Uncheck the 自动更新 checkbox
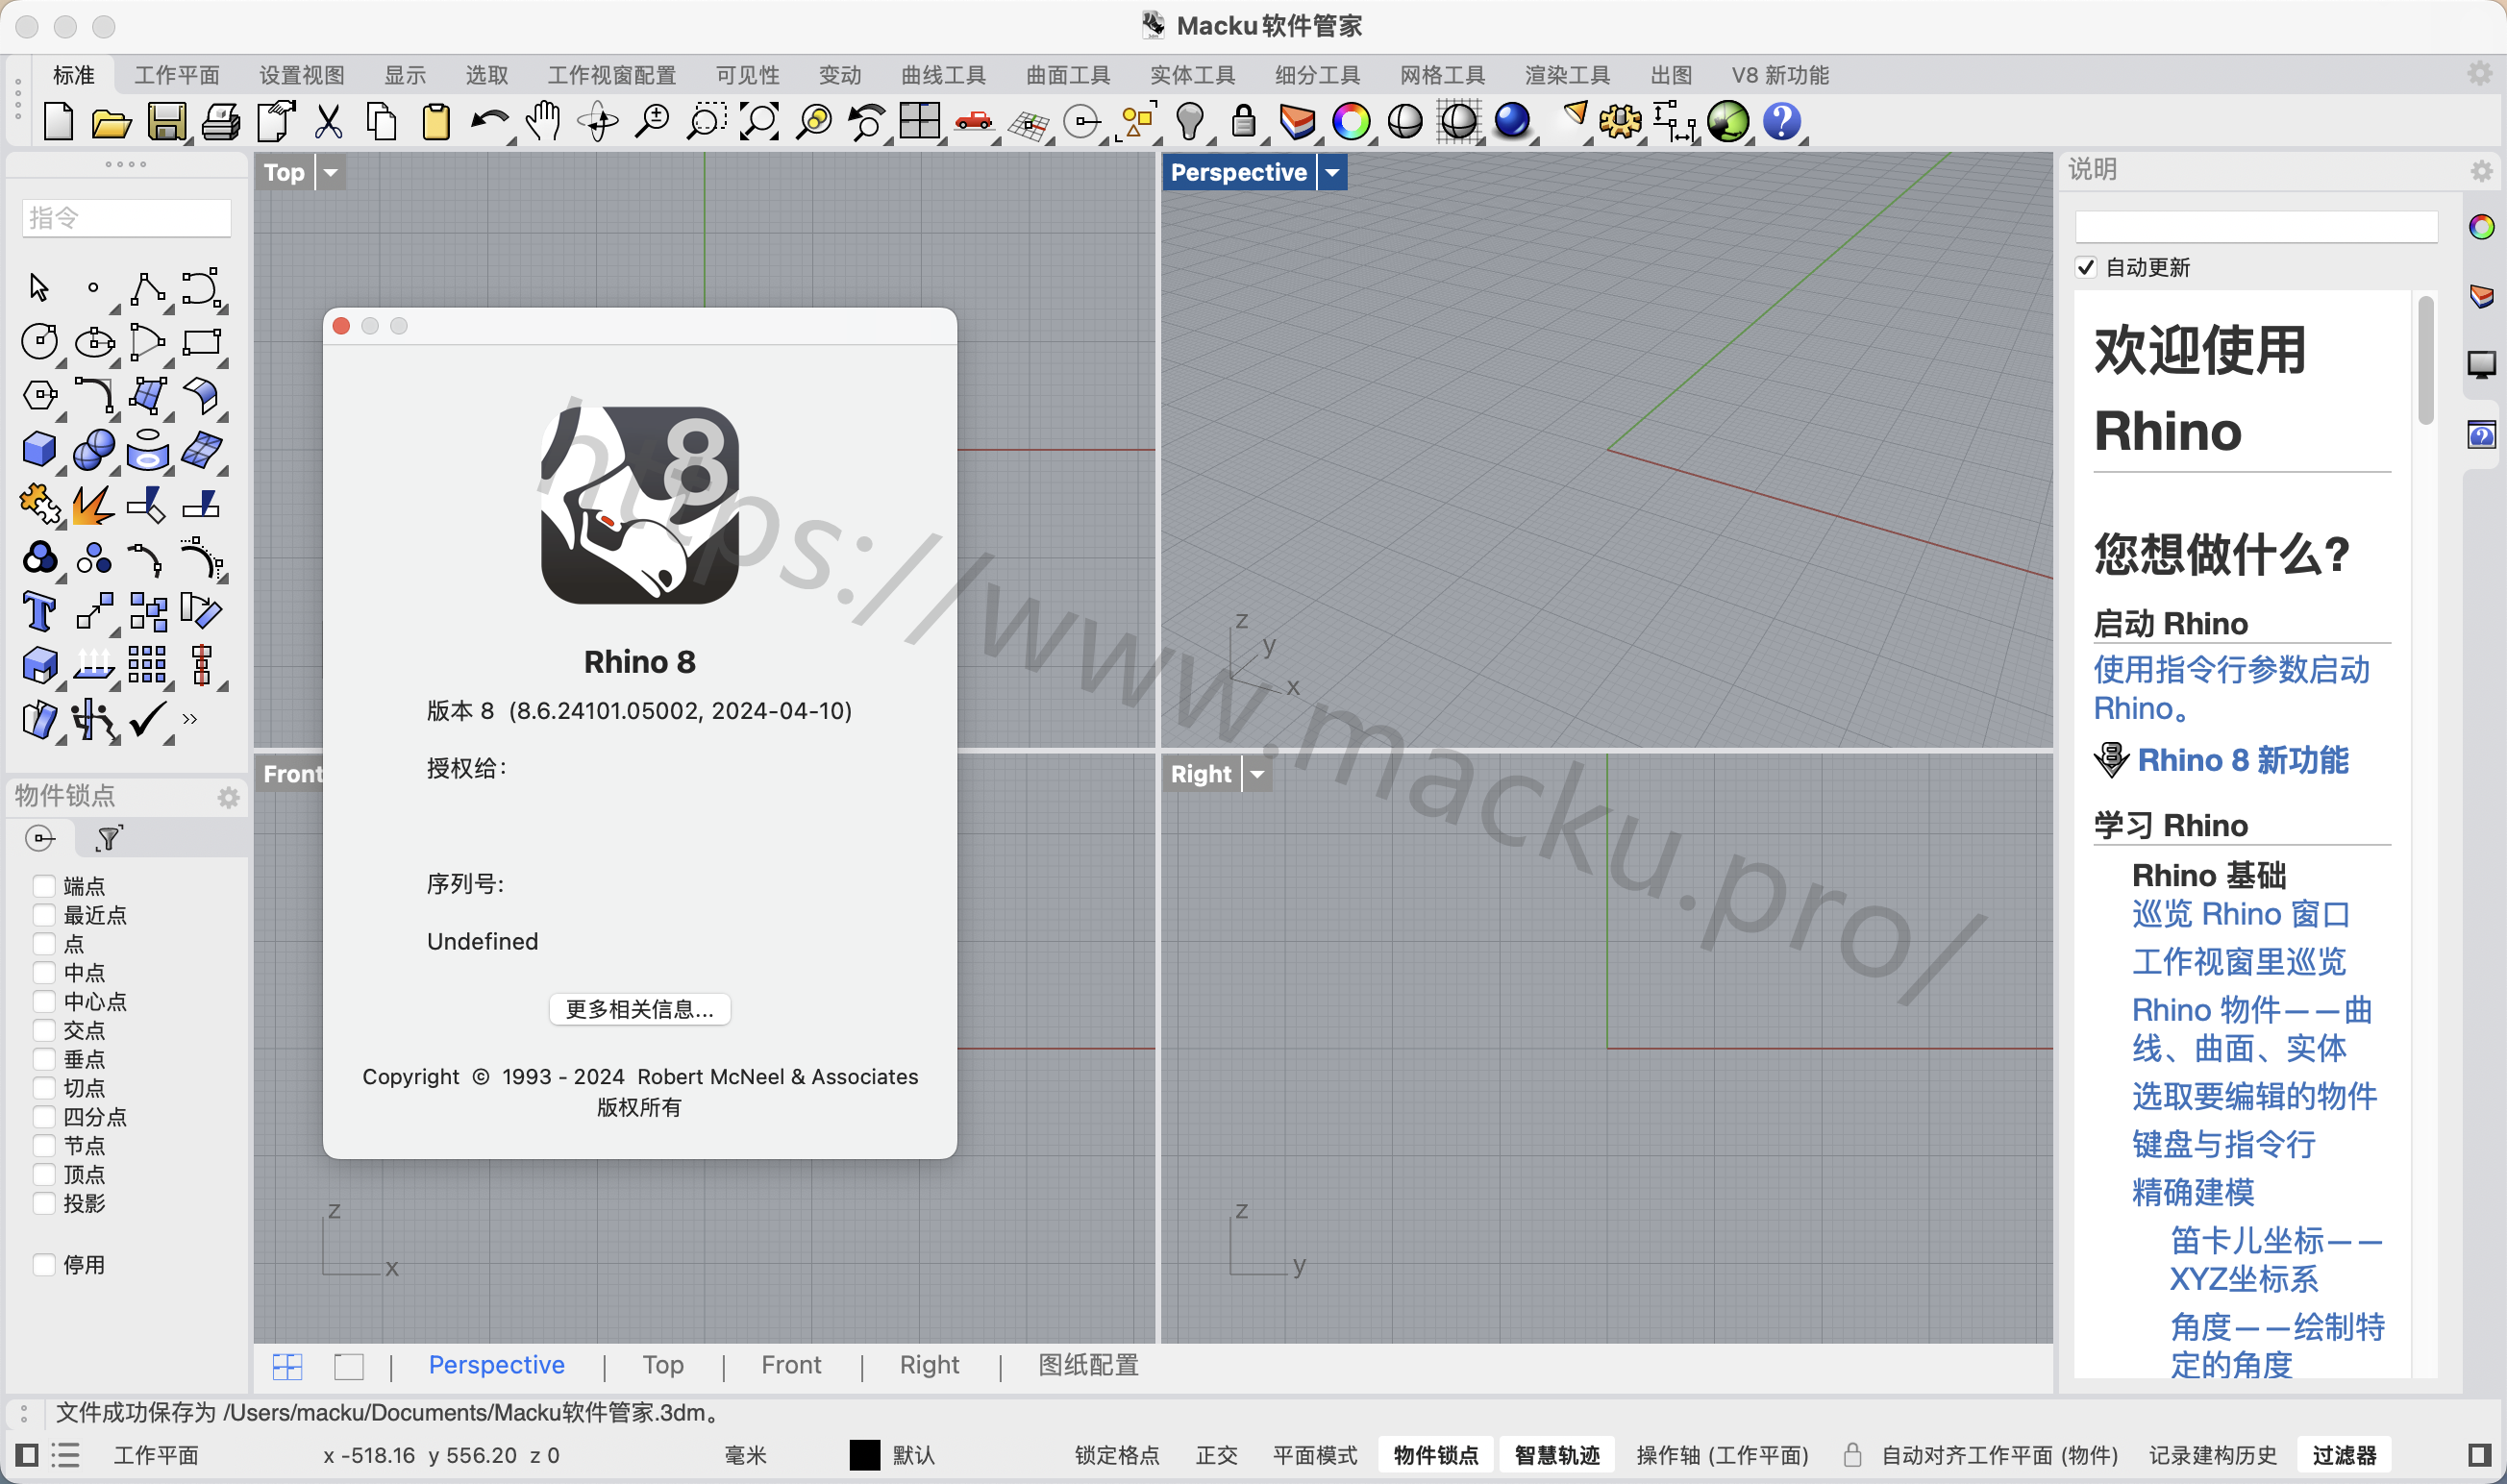This screenshot has height=1484, width=2507. click(2087, 267)
